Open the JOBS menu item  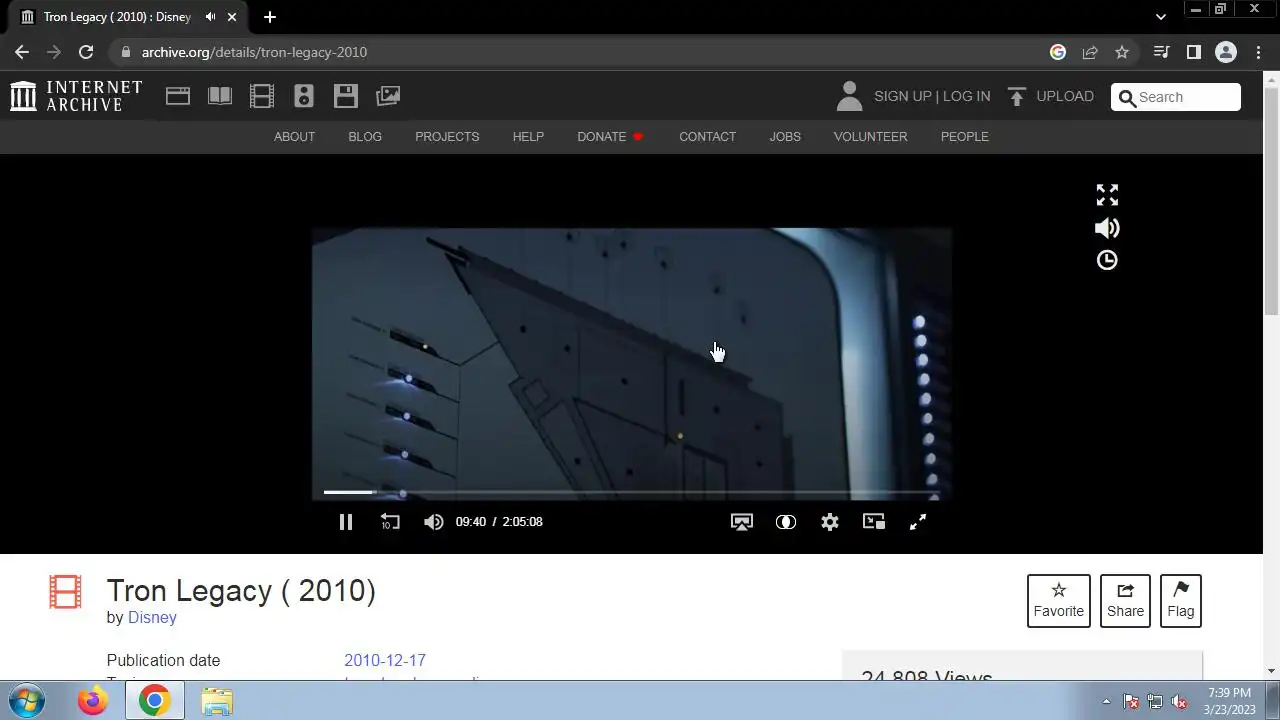(785, 136)
